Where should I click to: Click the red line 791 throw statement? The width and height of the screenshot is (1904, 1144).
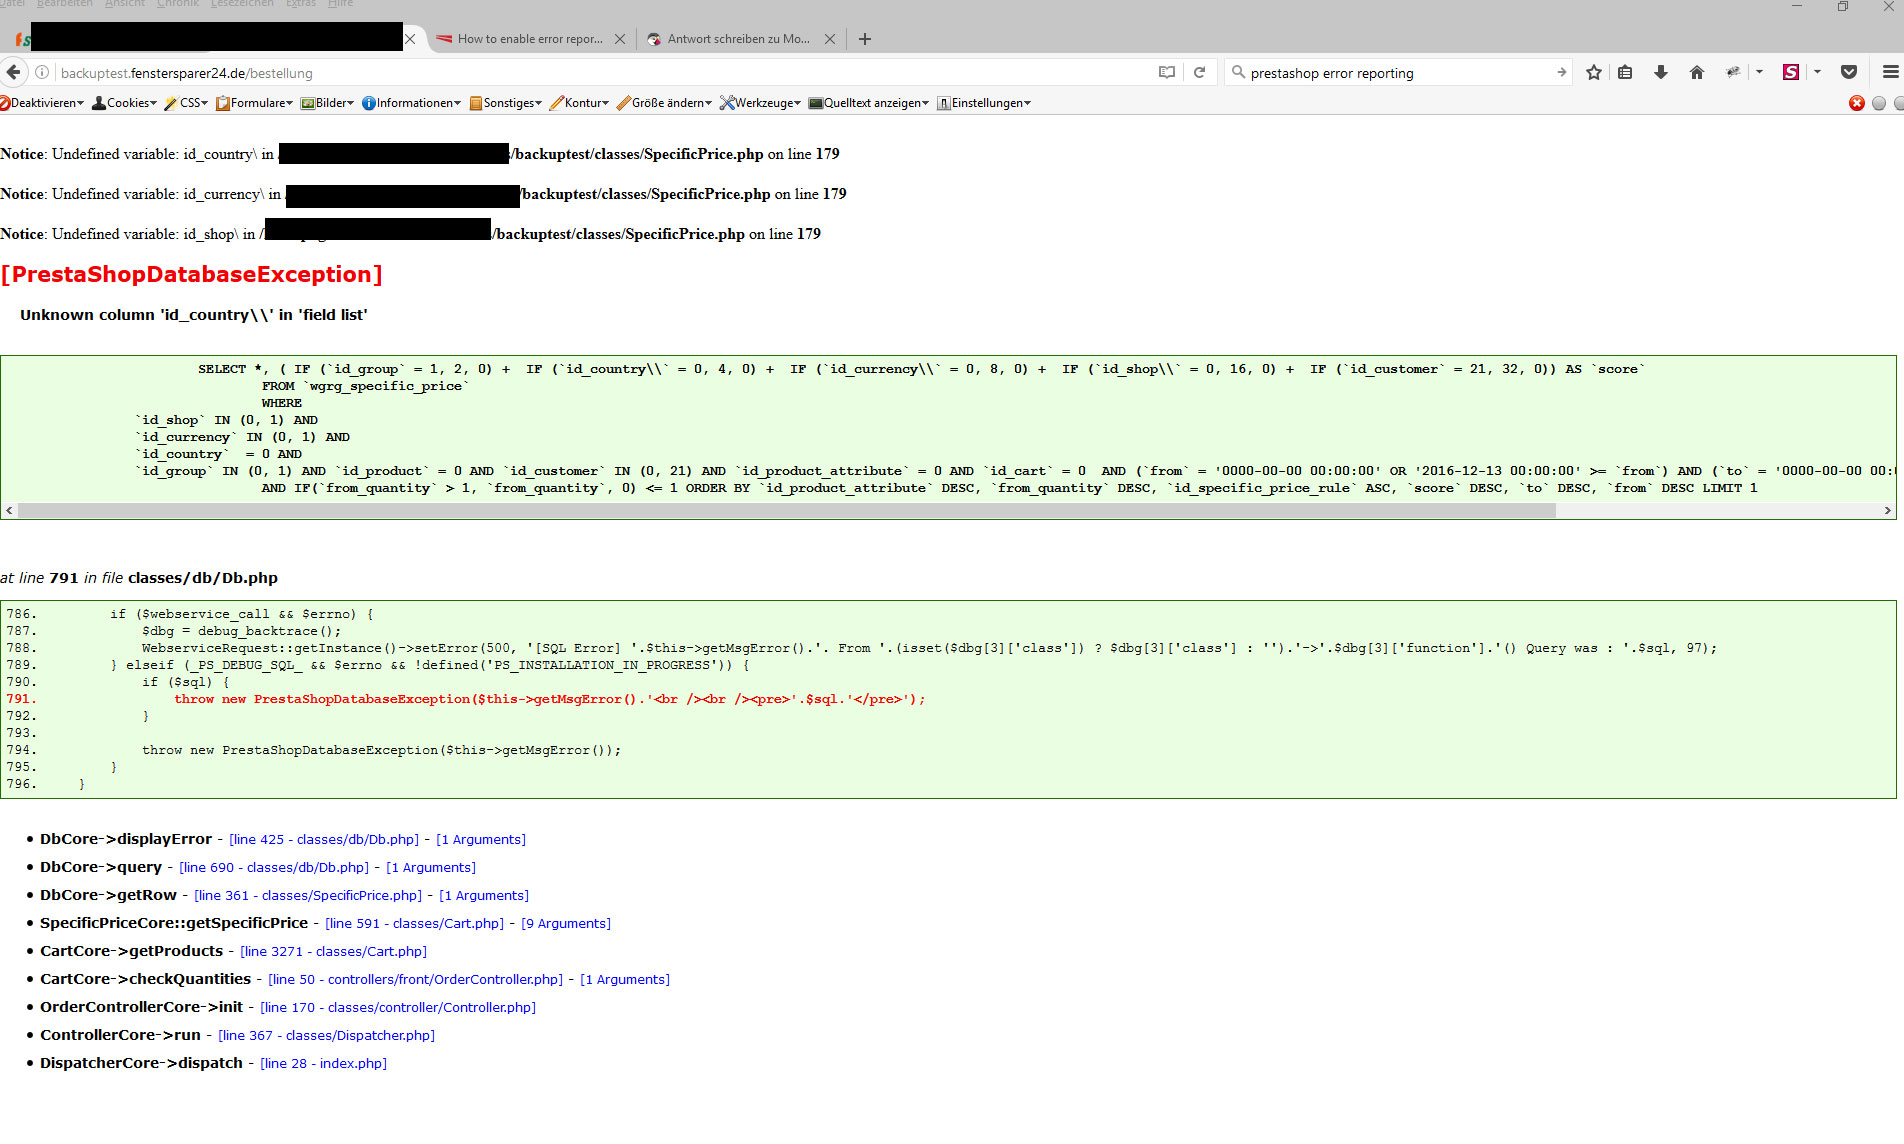(x=550, y=699)
